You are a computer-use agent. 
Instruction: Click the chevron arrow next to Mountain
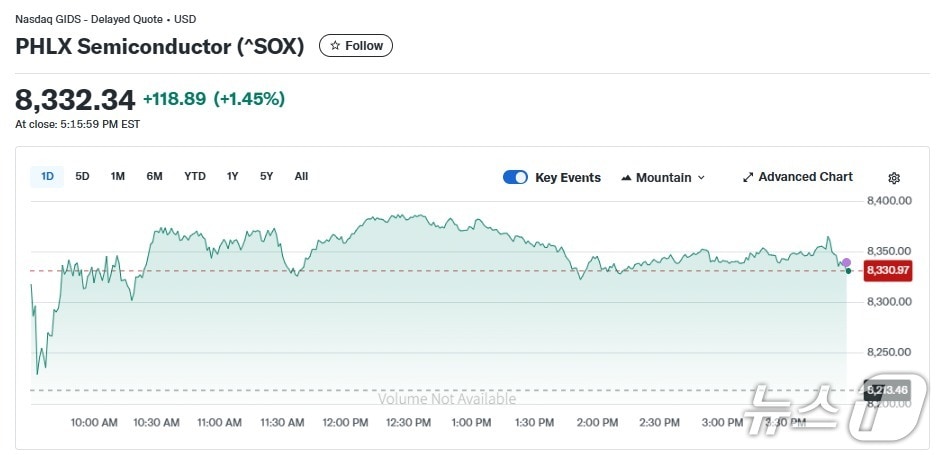tap(701, 178)
